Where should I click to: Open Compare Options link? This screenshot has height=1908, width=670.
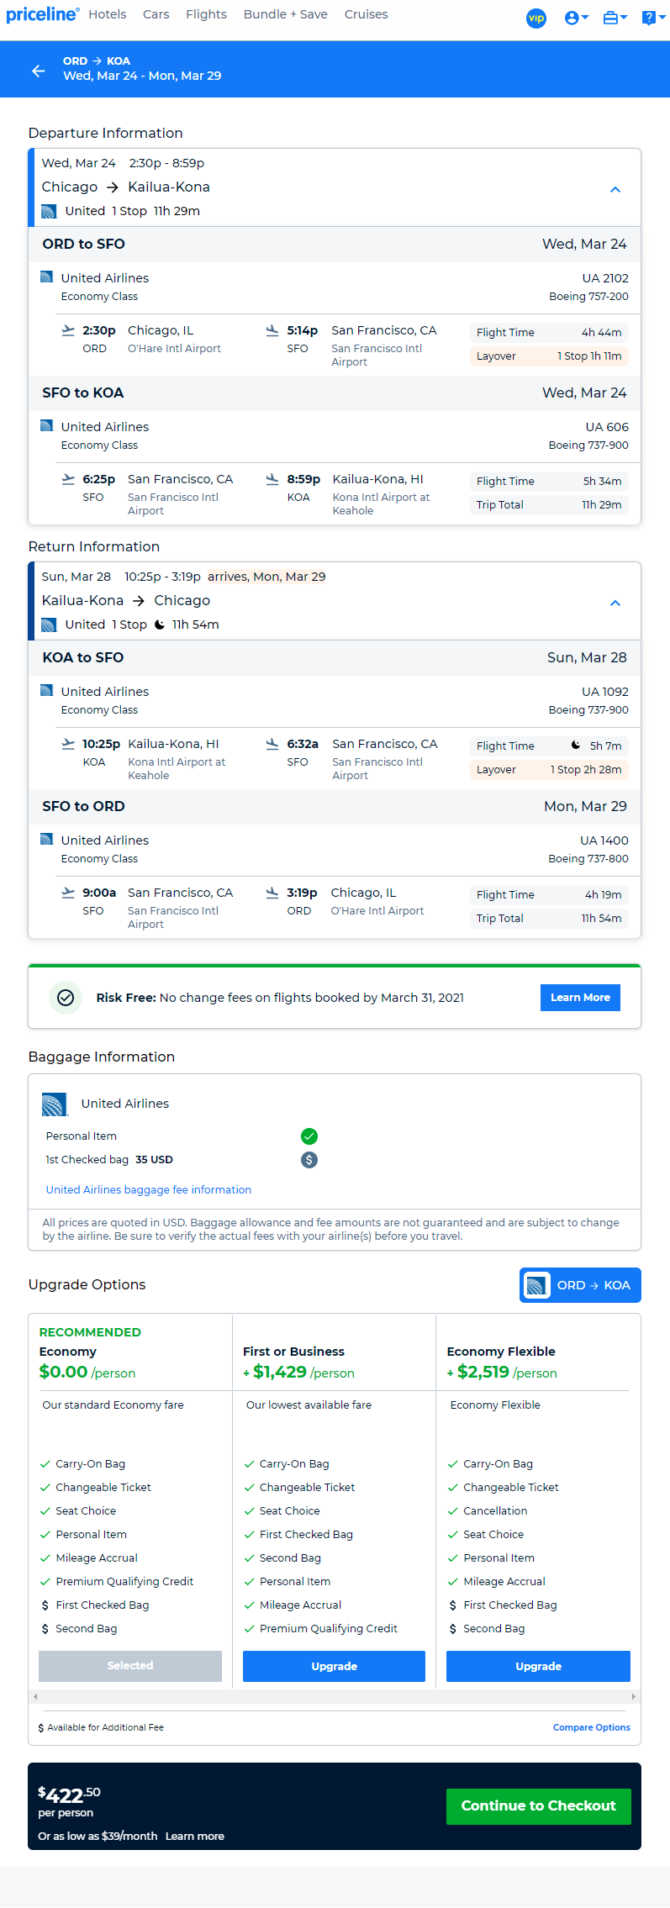[591, 1727]
